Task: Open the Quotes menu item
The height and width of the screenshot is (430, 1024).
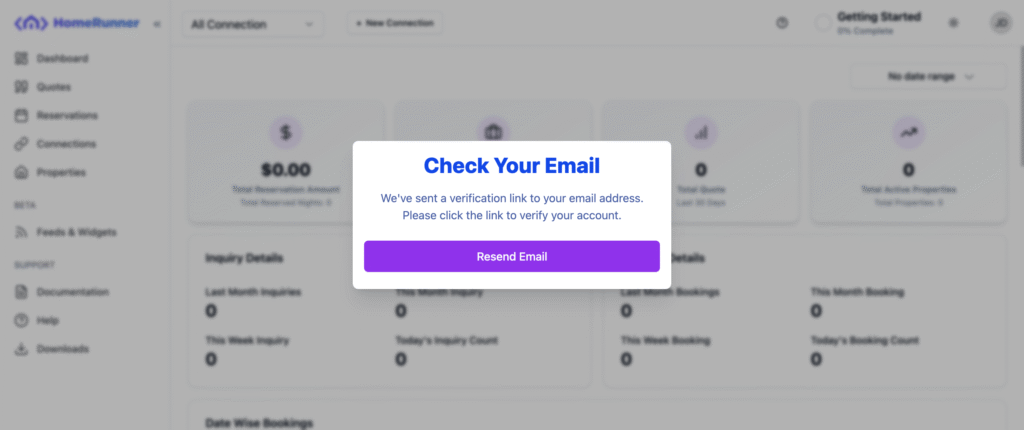Action: point(54,87)
